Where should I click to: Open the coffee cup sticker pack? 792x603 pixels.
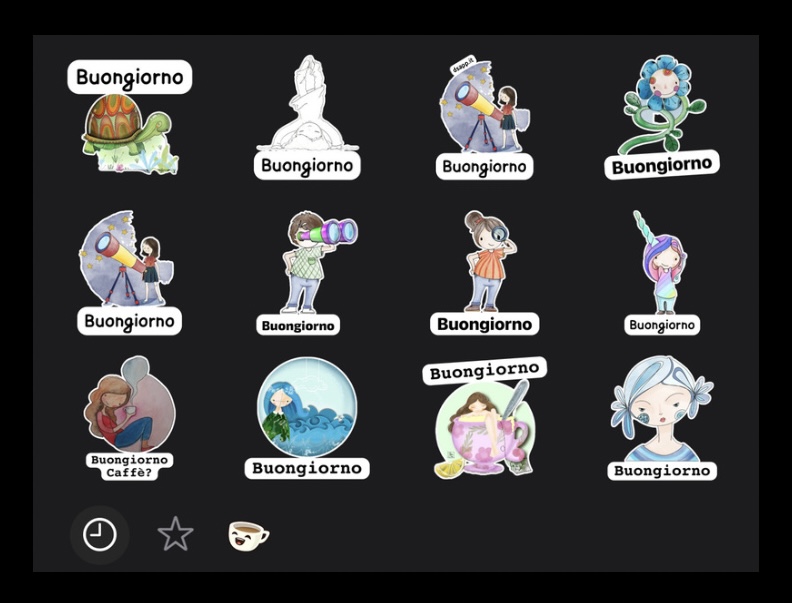[x=248, y=536]
